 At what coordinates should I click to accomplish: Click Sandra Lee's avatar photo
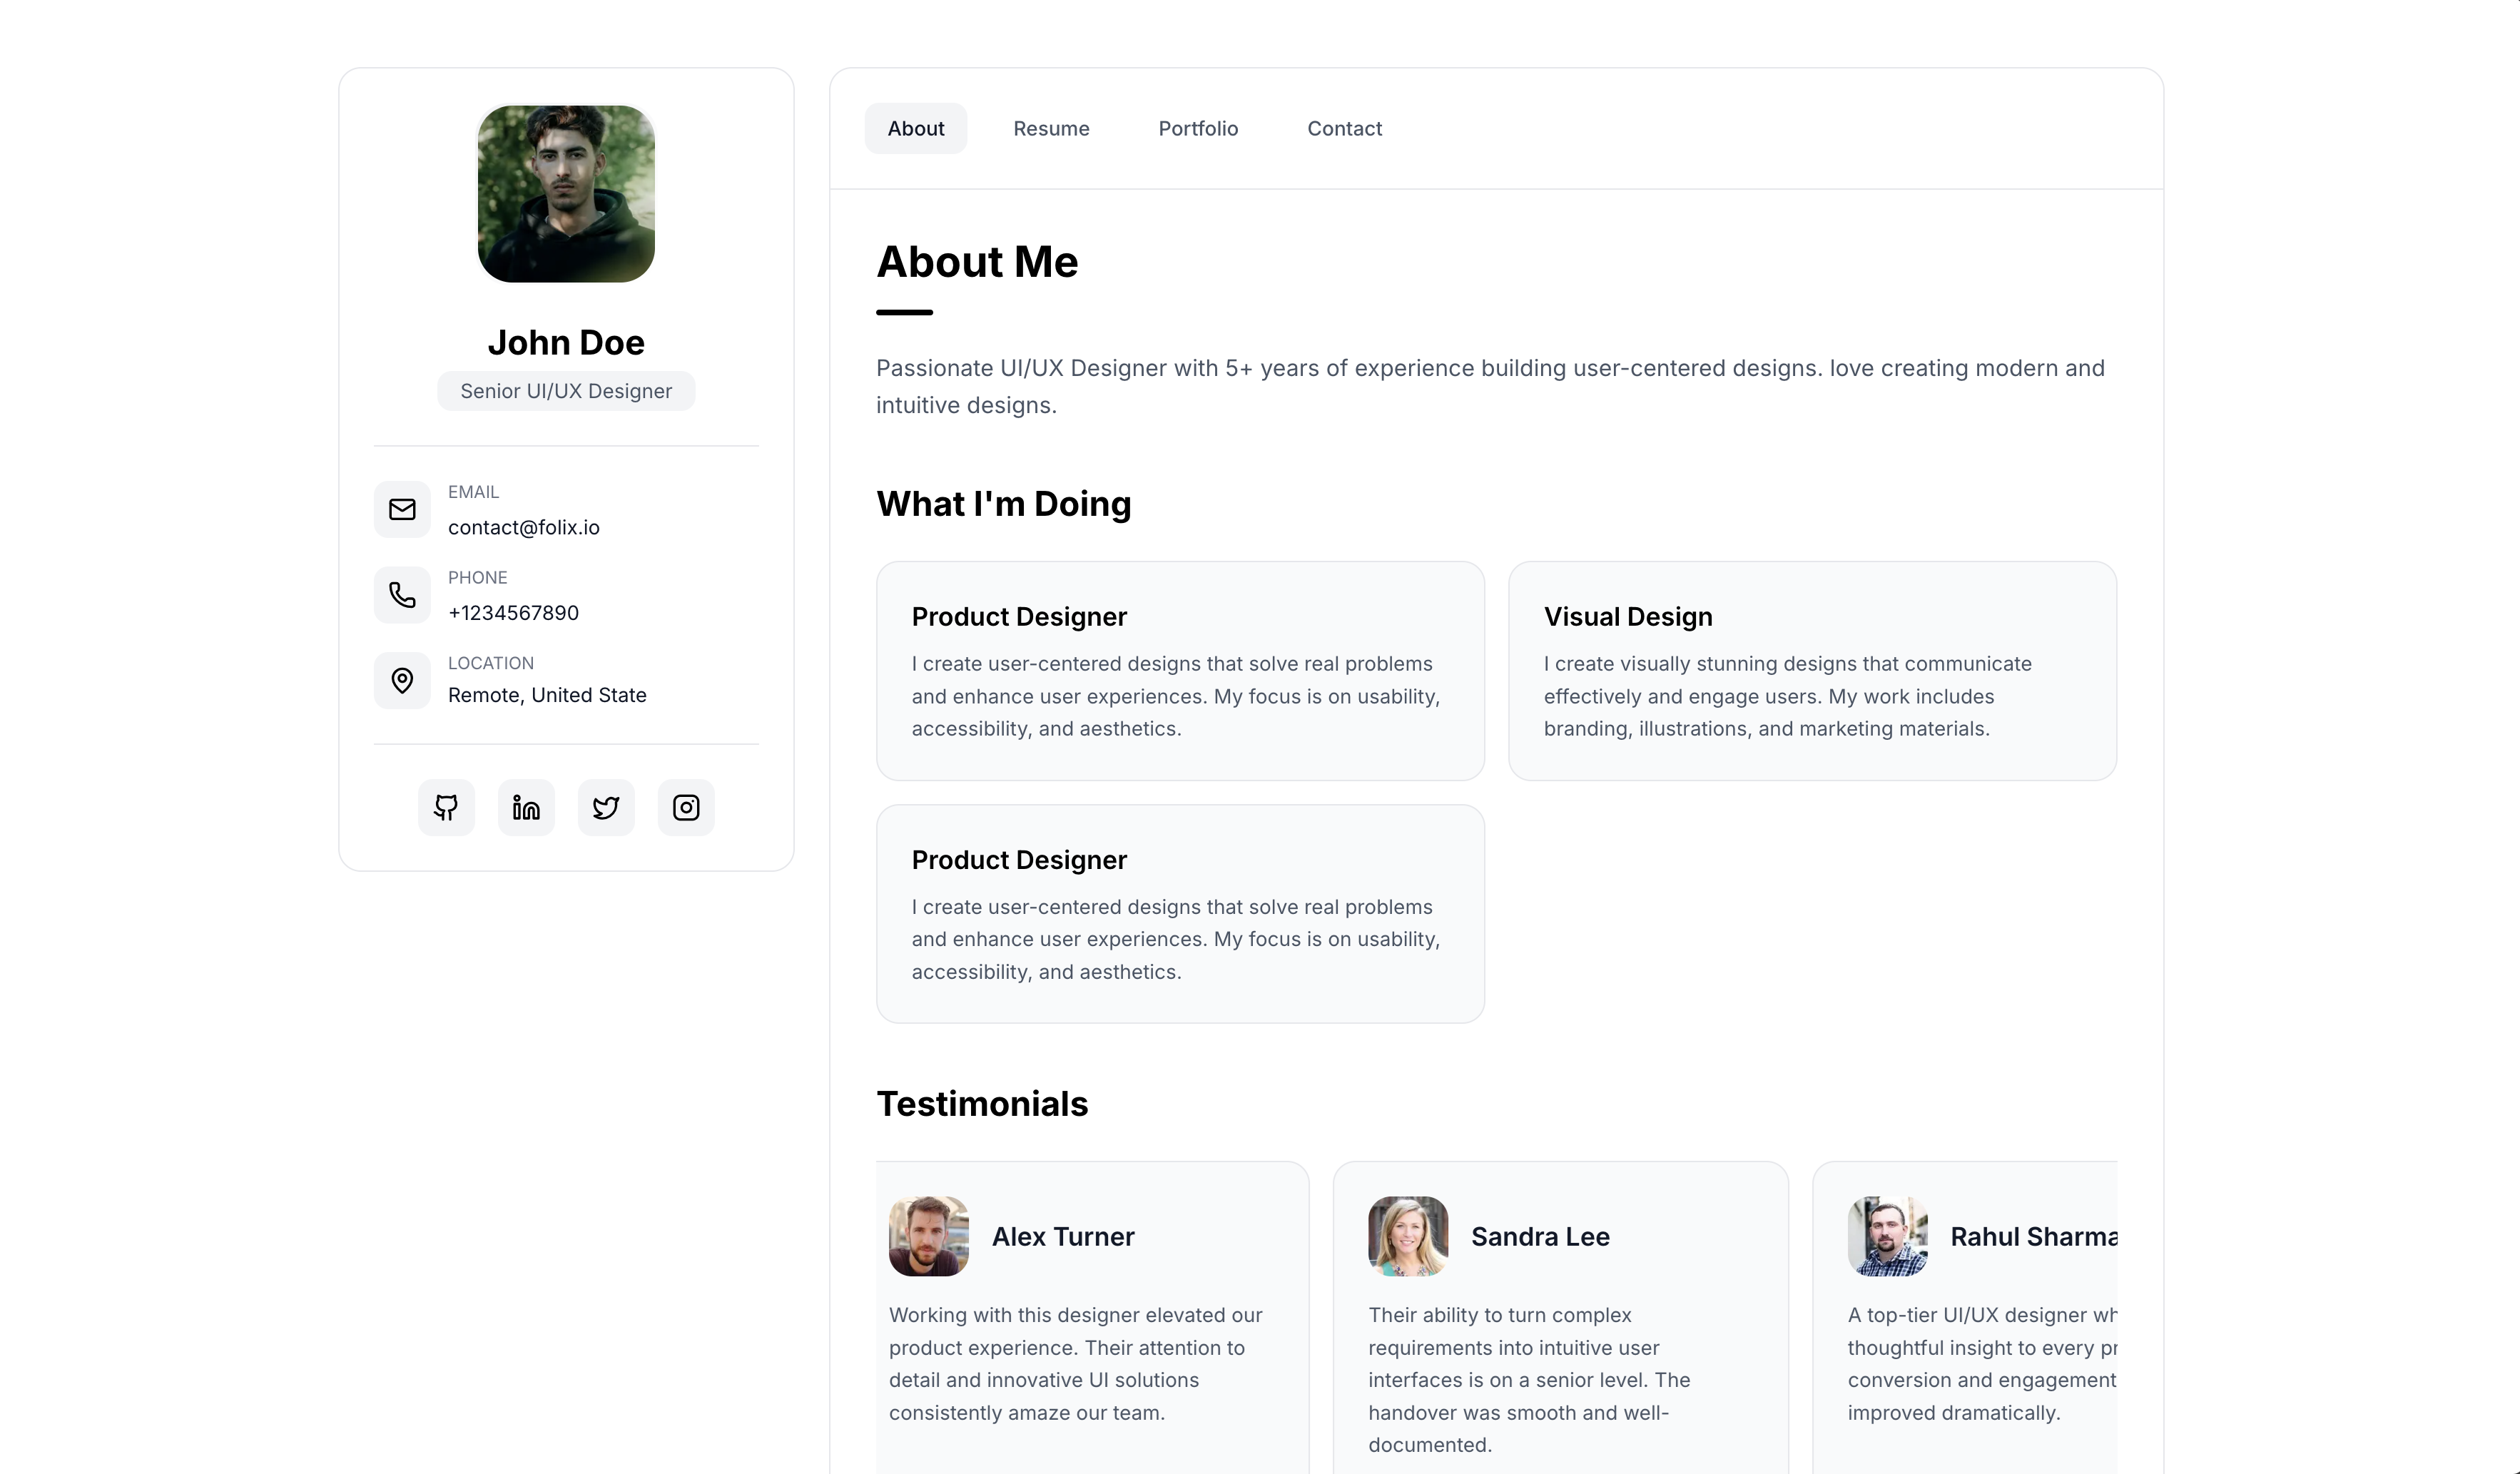pyautogui.click(x=1407, y=1236)
